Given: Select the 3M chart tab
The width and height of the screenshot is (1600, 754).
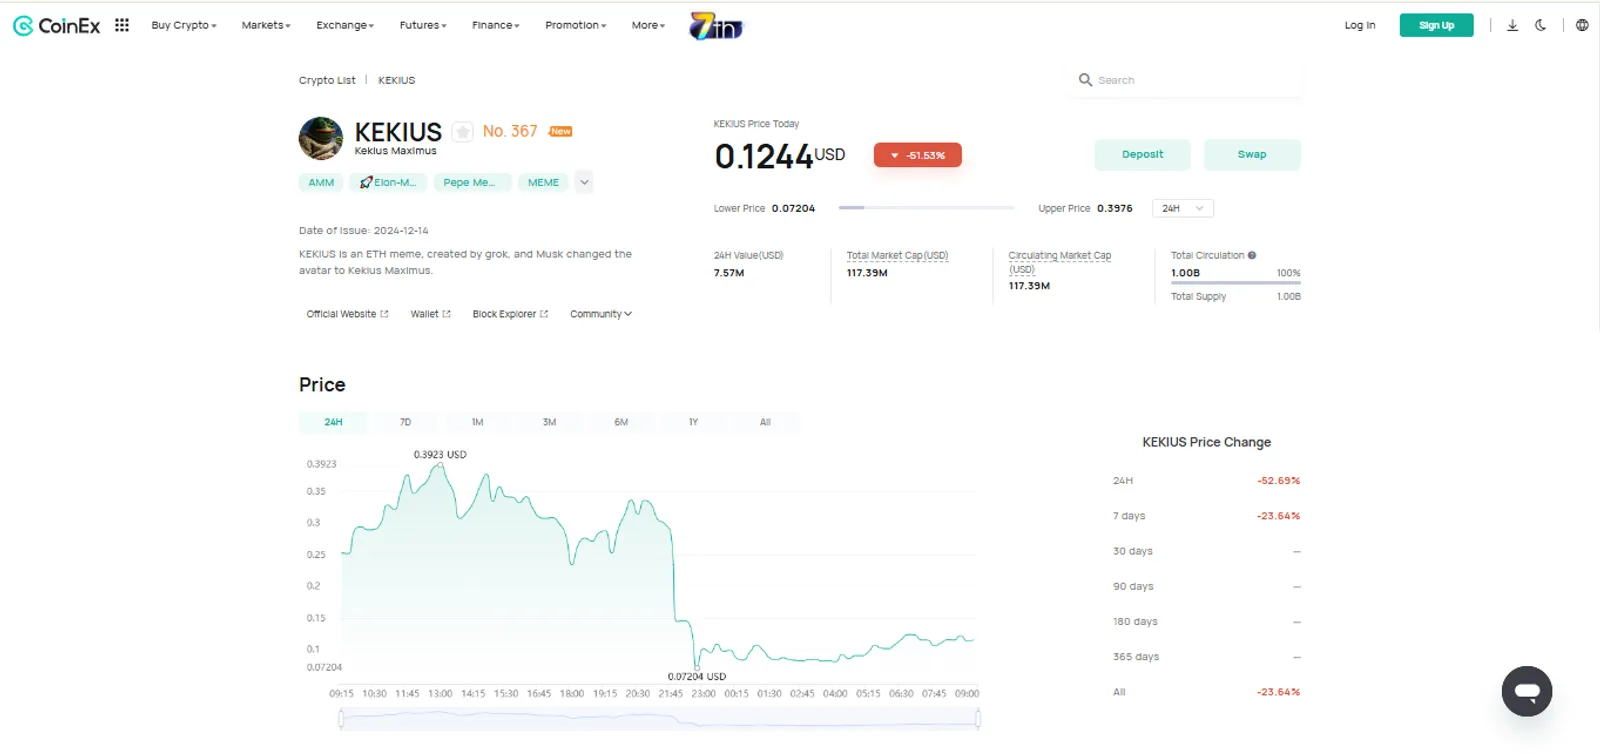Looking at the screenshot, I should pyautogui.click(x=549, y=422).
